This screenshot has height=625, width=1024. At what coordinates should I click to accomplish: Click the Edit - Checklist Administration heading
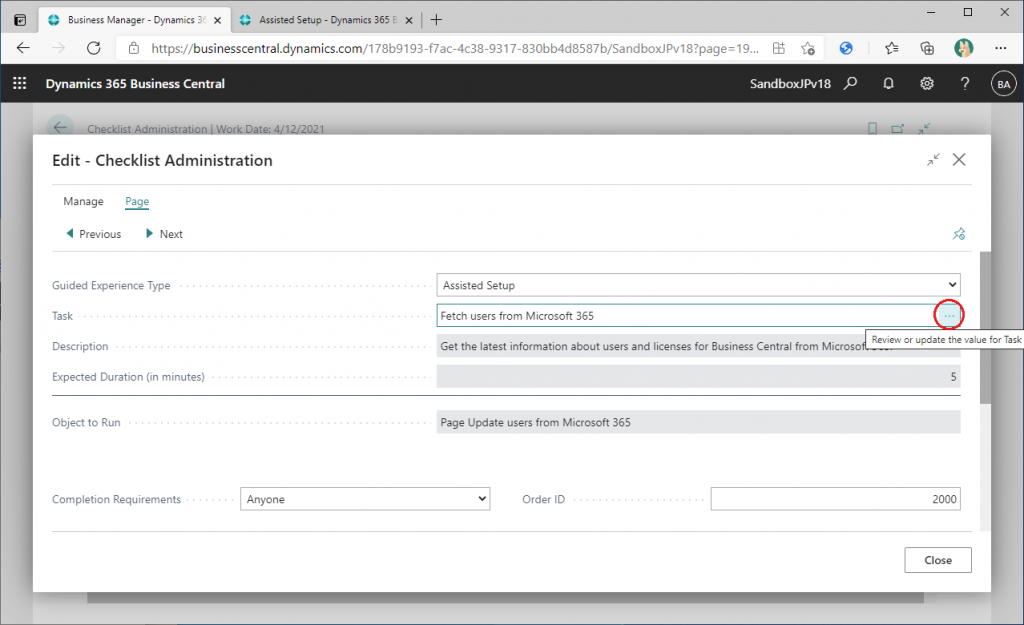point(162,160)
